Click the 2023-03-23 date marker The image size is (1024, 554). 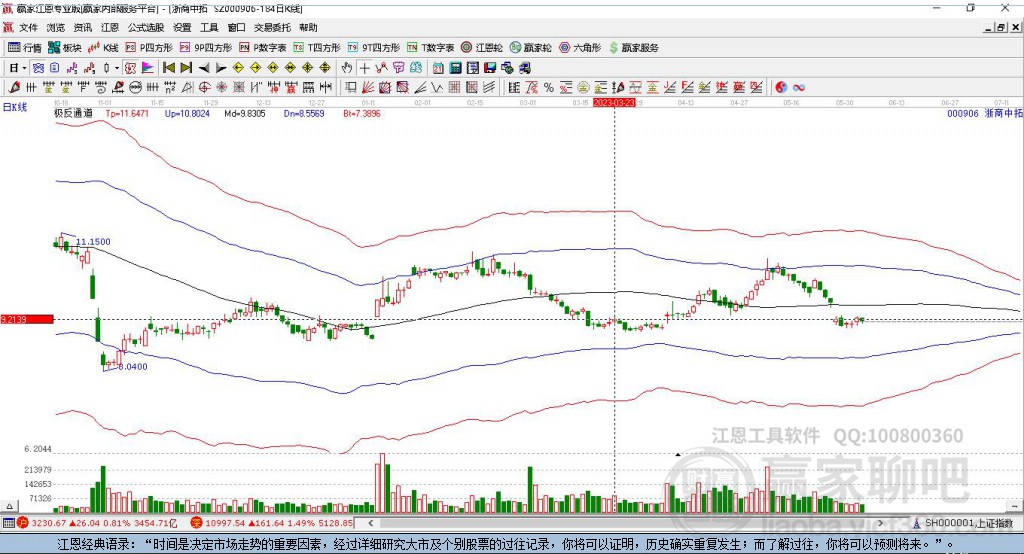[x=614, y=103]
